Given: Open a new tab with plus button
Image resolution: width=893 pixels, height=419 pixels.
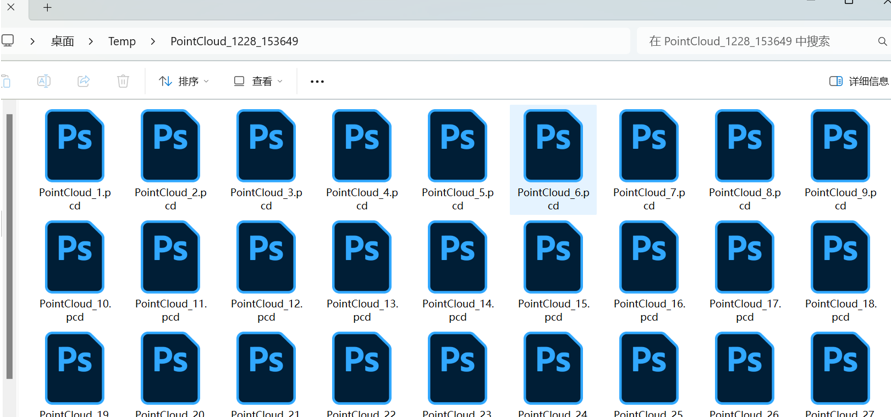Looking at the screenshot, I should click(47, 7).
